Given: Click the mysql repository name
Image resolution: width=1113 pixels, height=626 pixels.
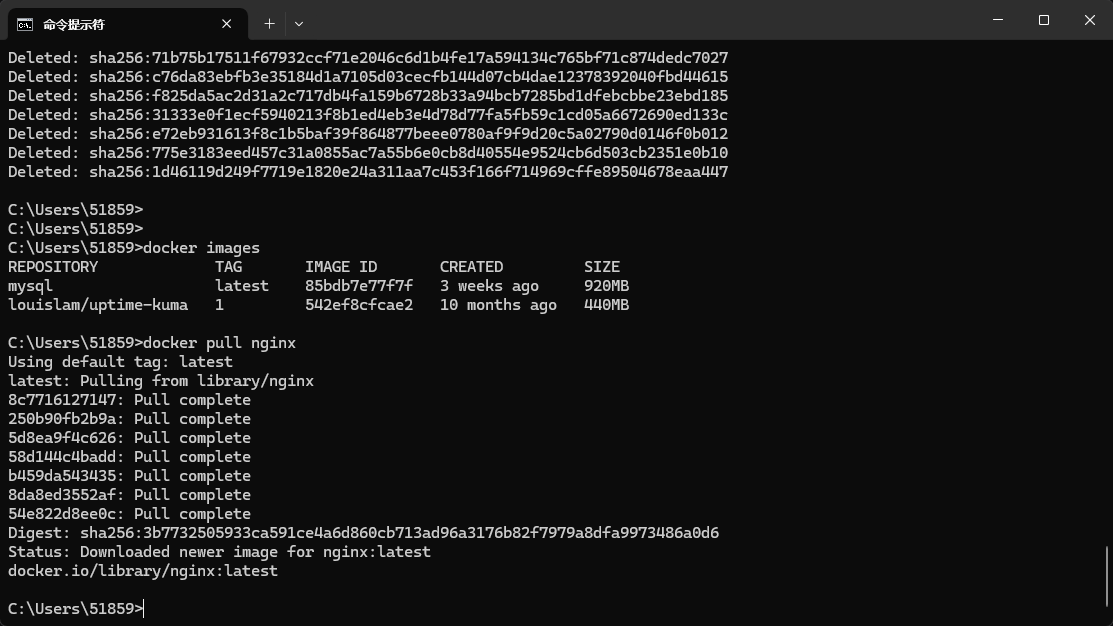Looking at the screenshot, I should 30,286.
